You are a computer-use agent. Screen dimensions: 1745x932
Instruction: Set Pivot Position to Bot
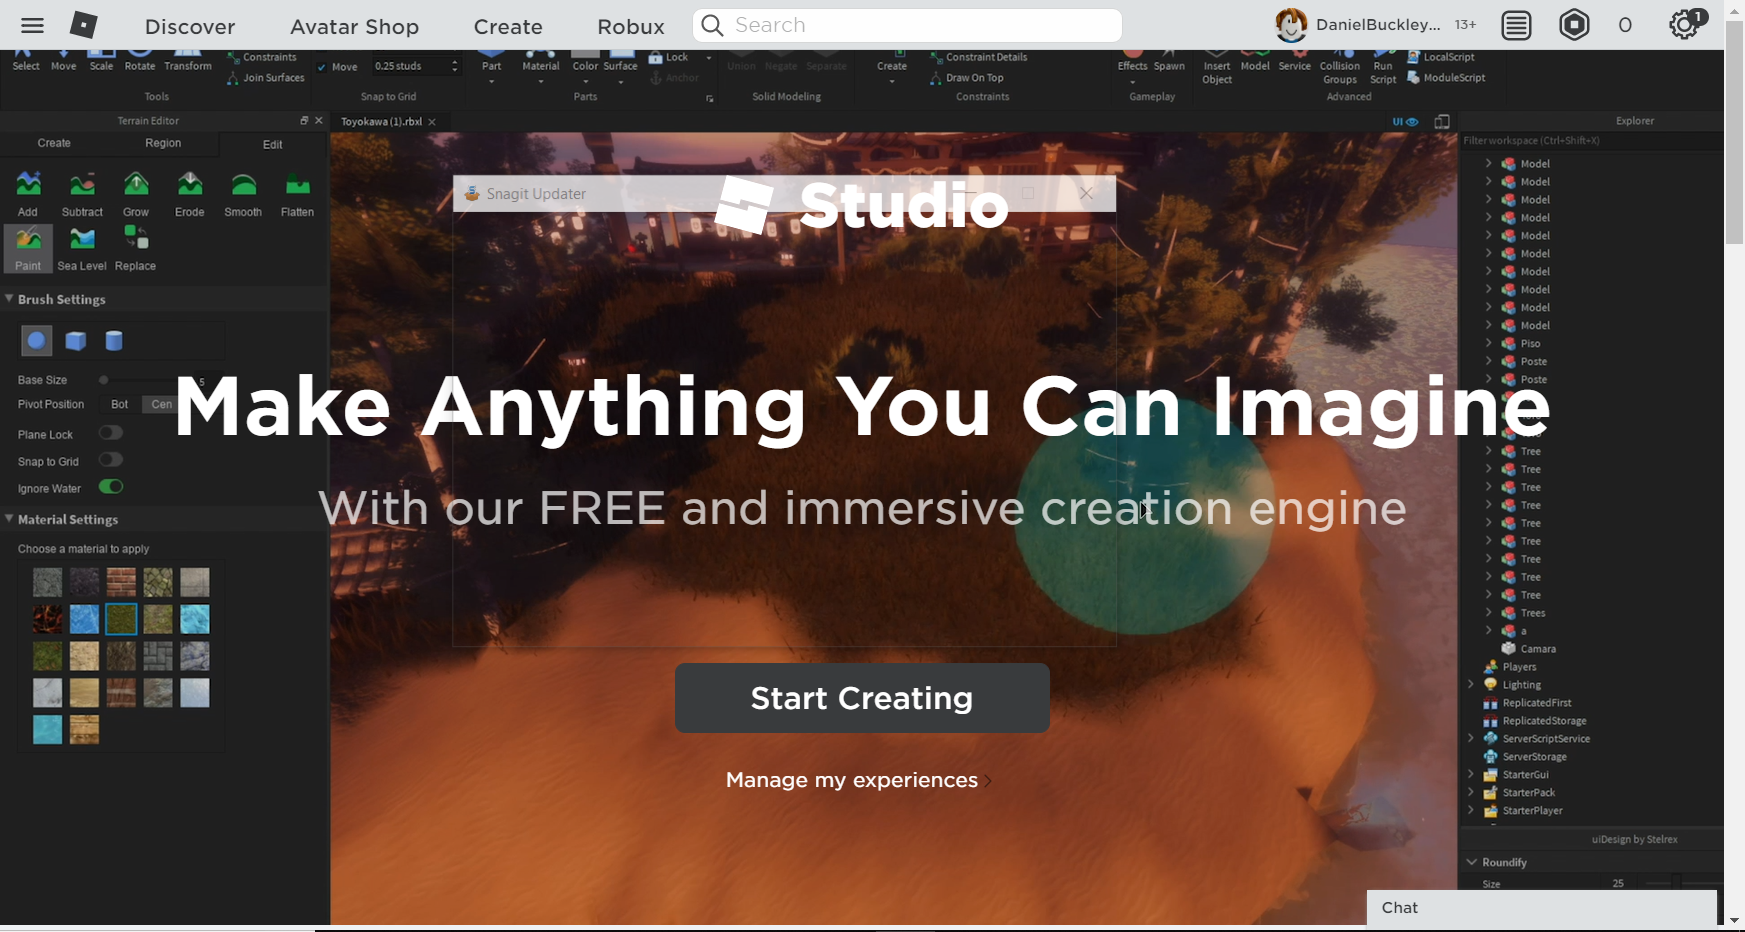point(119,404)
